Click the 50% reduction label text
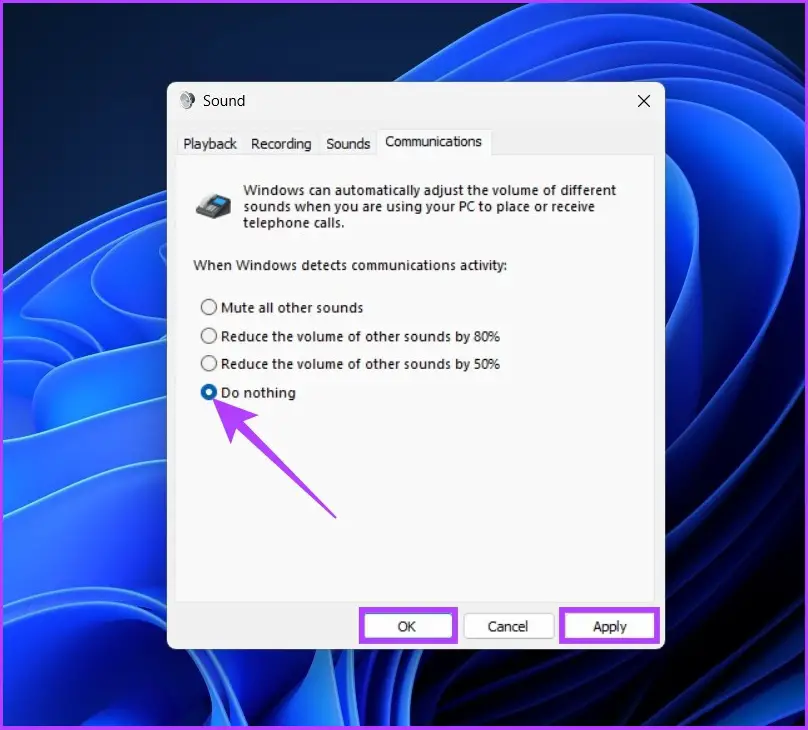Viewport: 808px width, 730px height. coord(360,364)
